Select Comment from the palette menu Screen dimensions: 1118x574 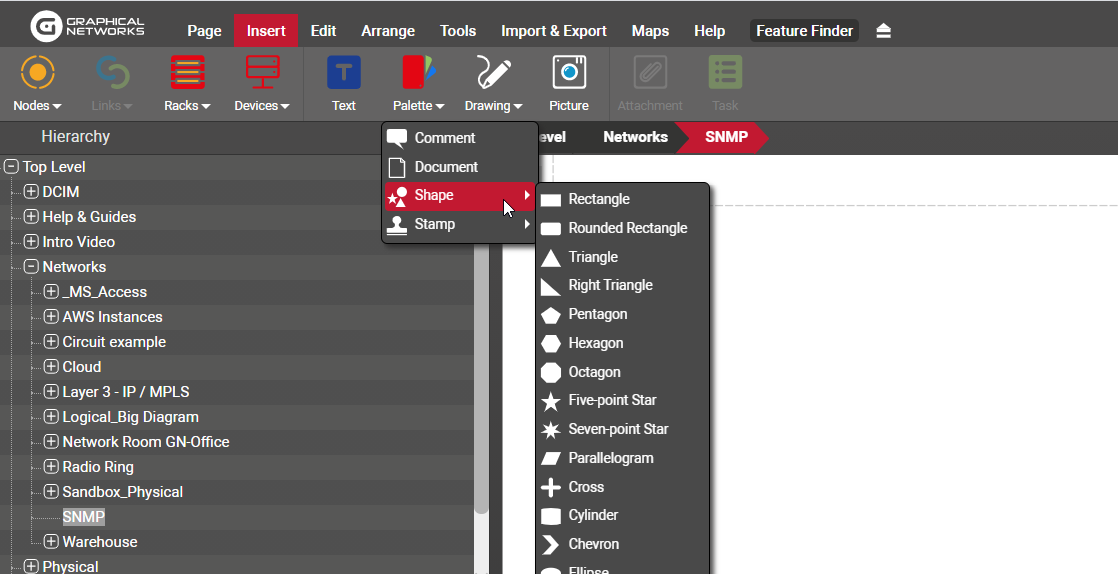point(444,138)
